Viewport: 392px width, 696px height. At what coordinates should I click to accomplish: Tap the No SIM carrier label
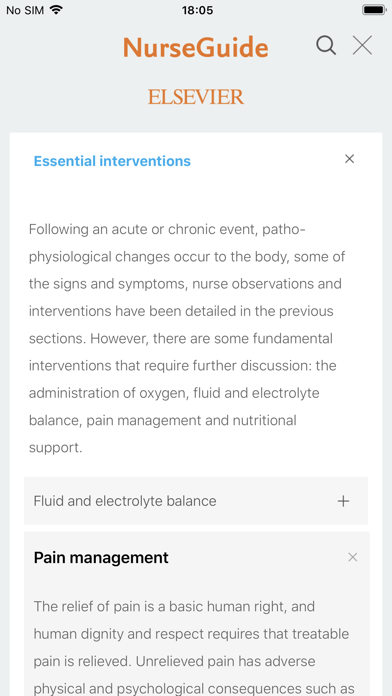[25, 10]
